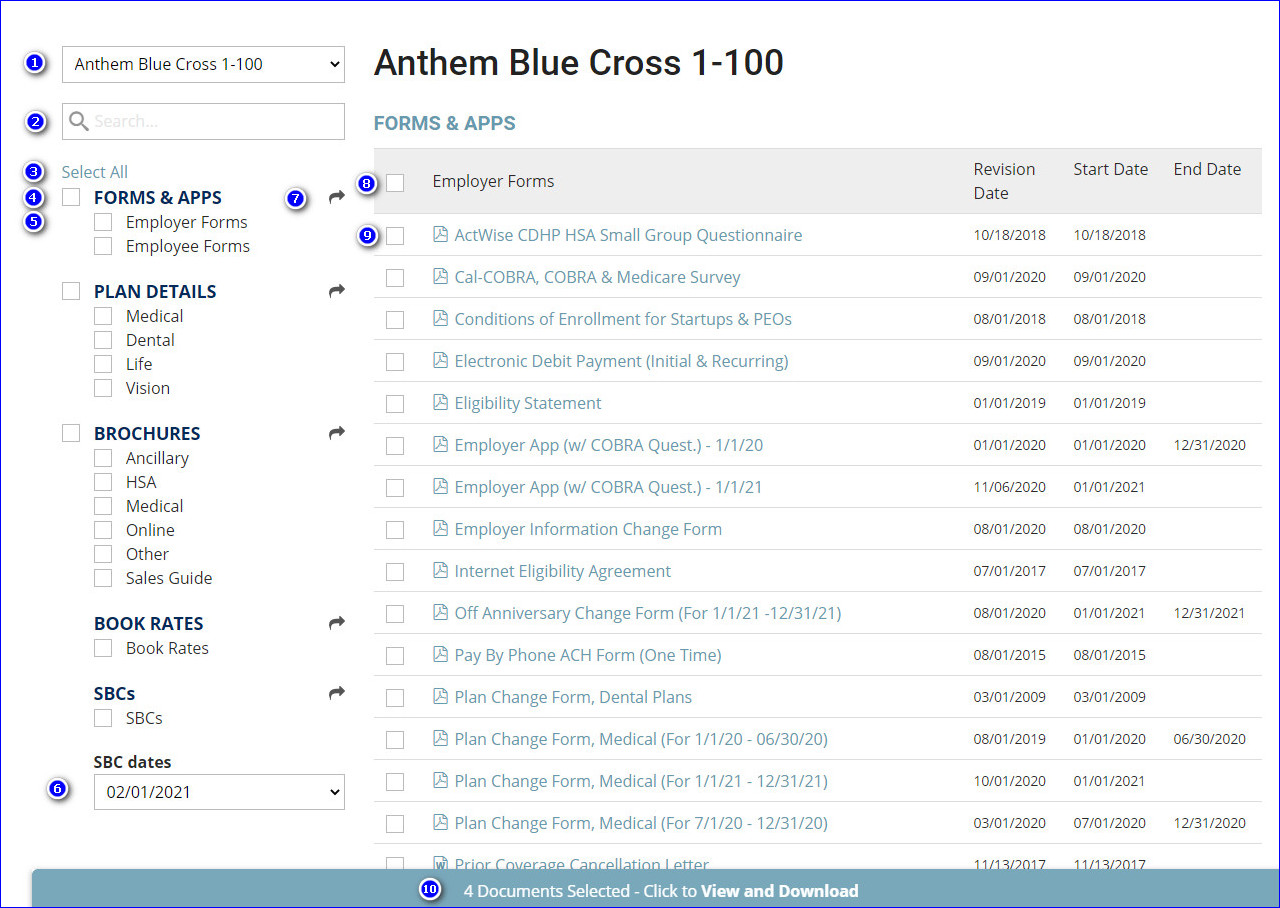Select checkbox for Eligibility Statement row
The height and width of the screenshot is (908, 1280).
tap(395, 404)
